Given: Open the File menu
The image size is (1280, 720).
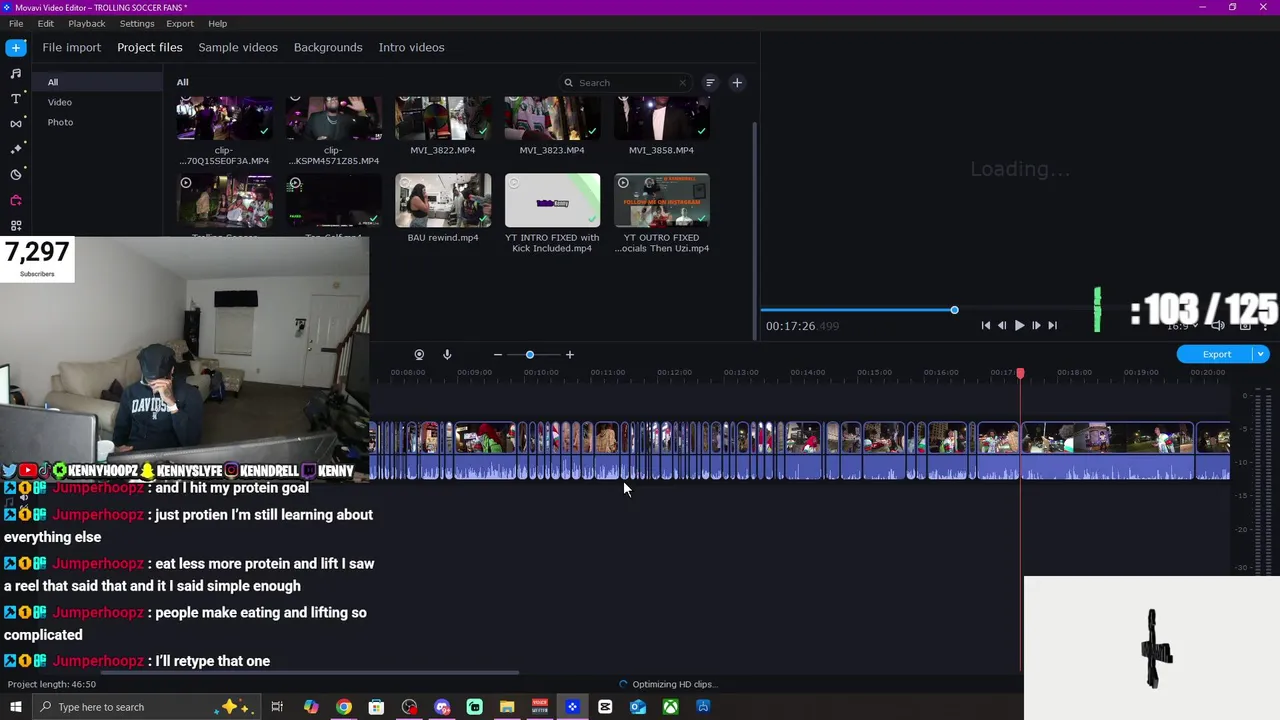Looking at the screenshot, I should pyautogui.click(x=16, y=23).
